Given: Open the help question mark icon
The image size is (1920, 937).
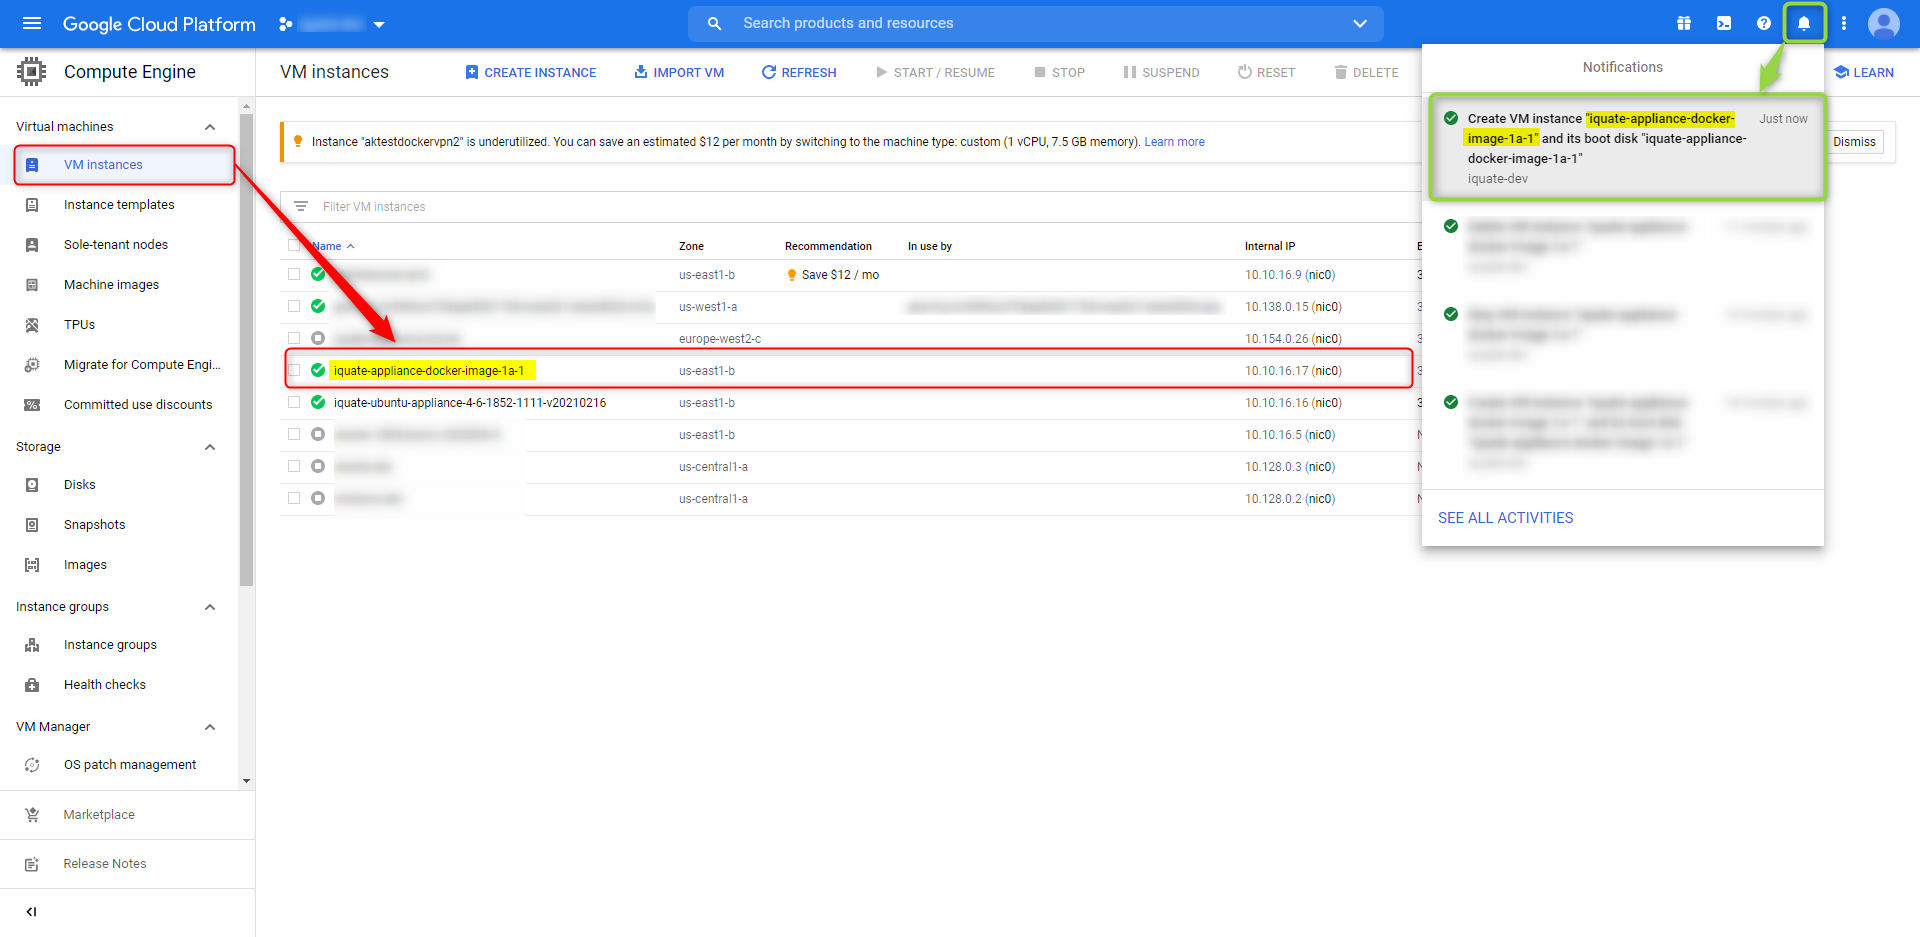Looking at the screenshot, I should [x=1764, y=23].
